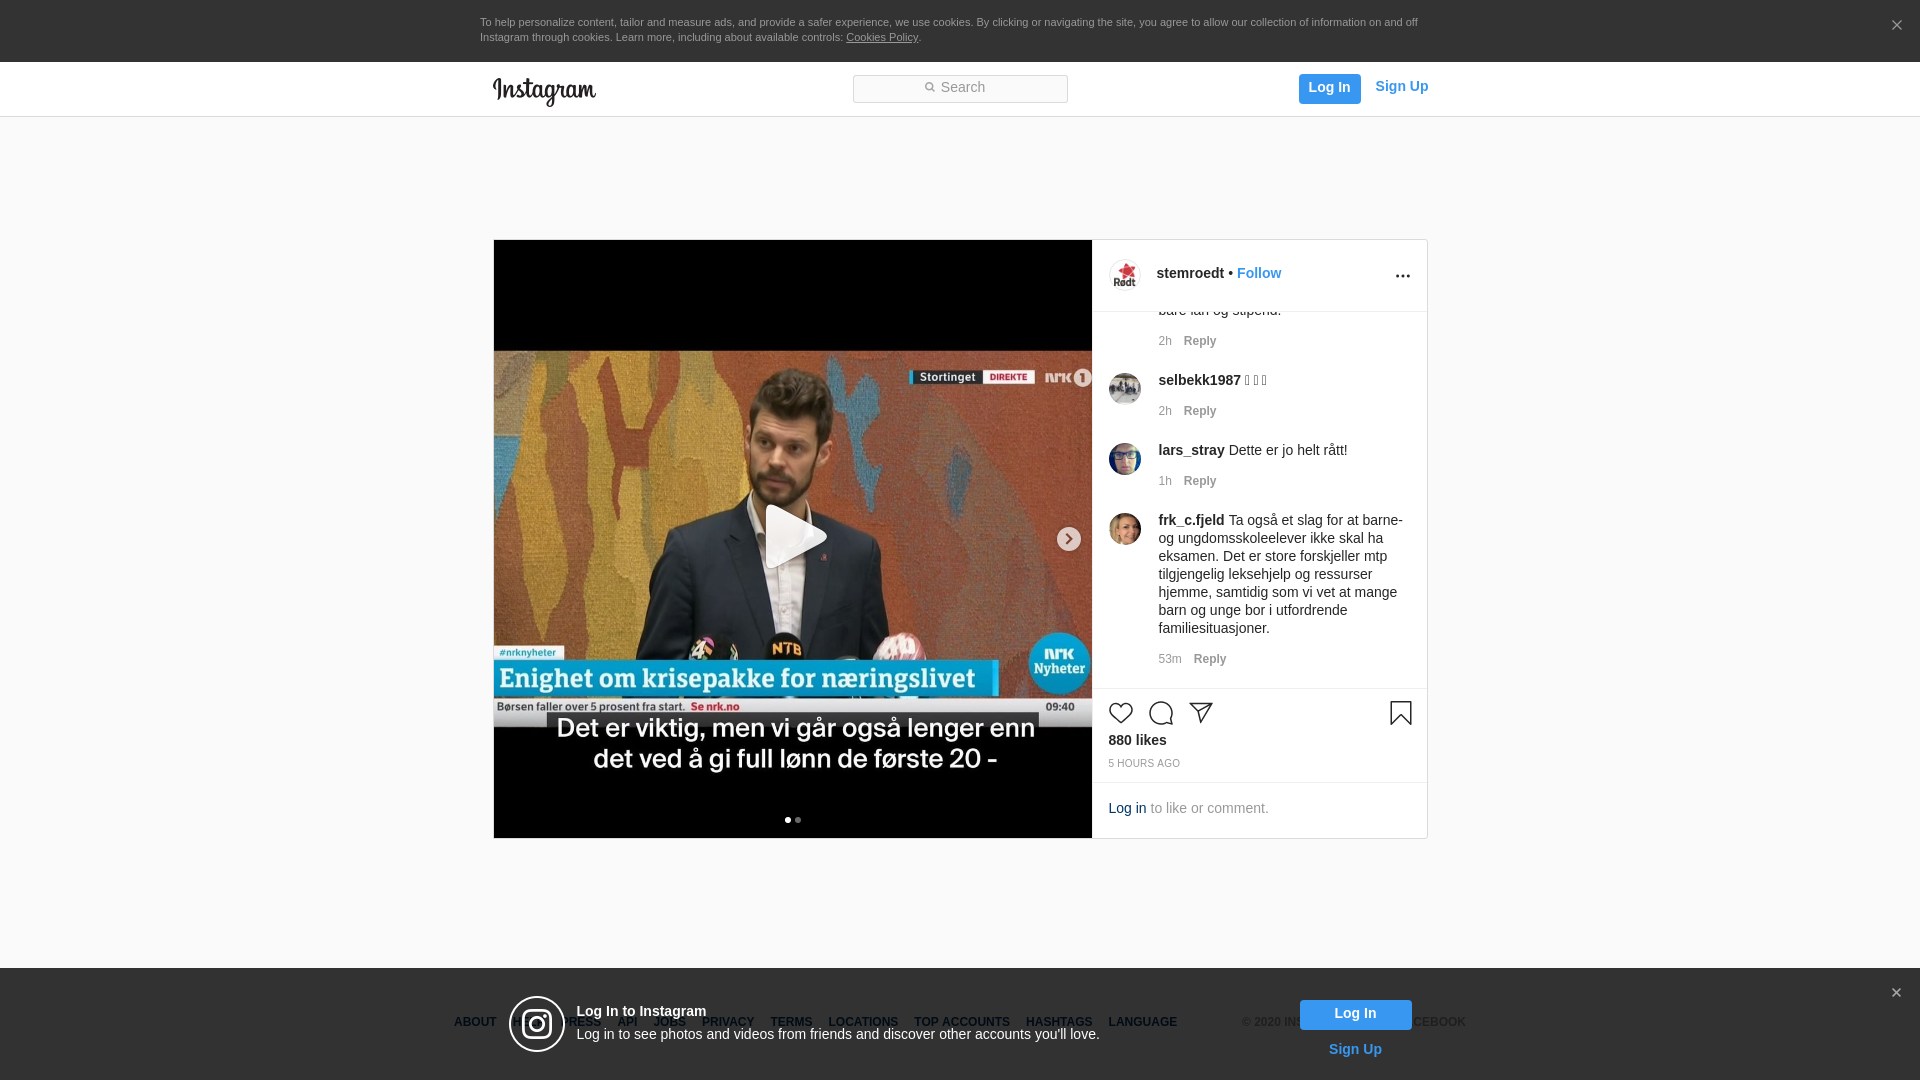Click the Instagram logo
Image resolution: width=1920 pixels, height=1080 pixels.
544,91
